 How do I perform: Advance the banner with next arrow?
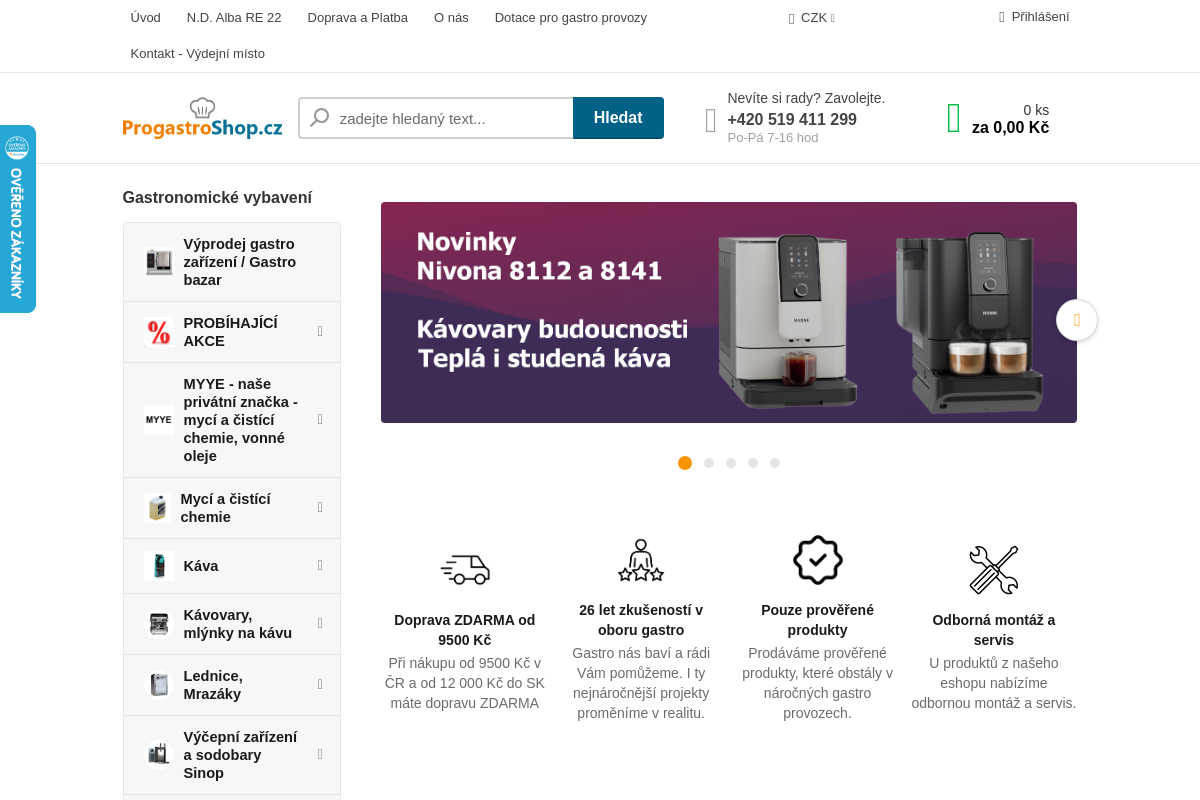(x=1077, y=320)
